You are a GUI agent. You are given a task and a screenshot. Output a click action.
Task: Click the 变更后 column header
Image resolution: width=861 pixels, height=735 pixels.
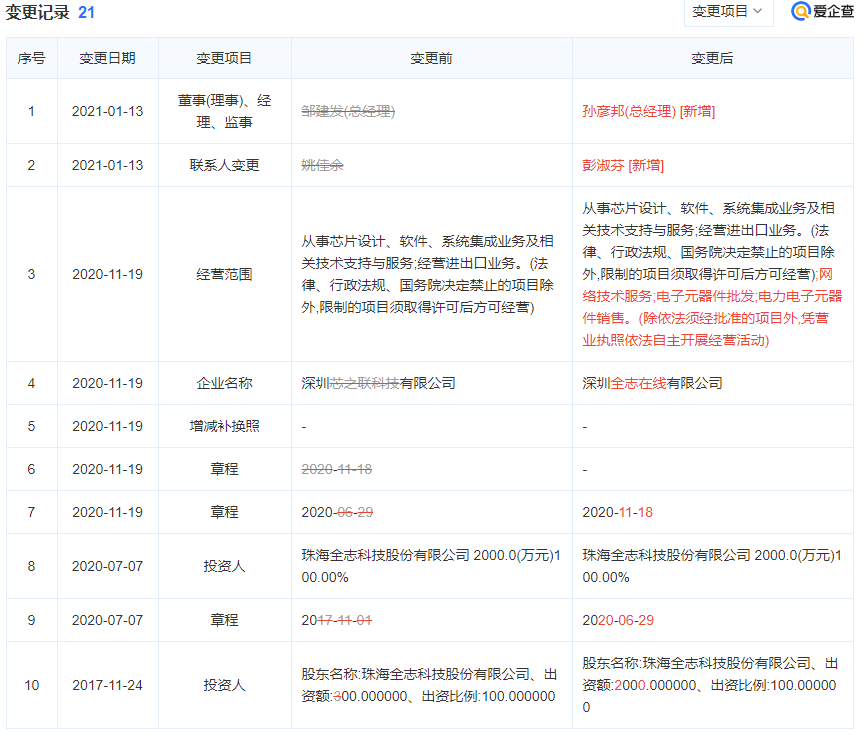click(712, 58)
